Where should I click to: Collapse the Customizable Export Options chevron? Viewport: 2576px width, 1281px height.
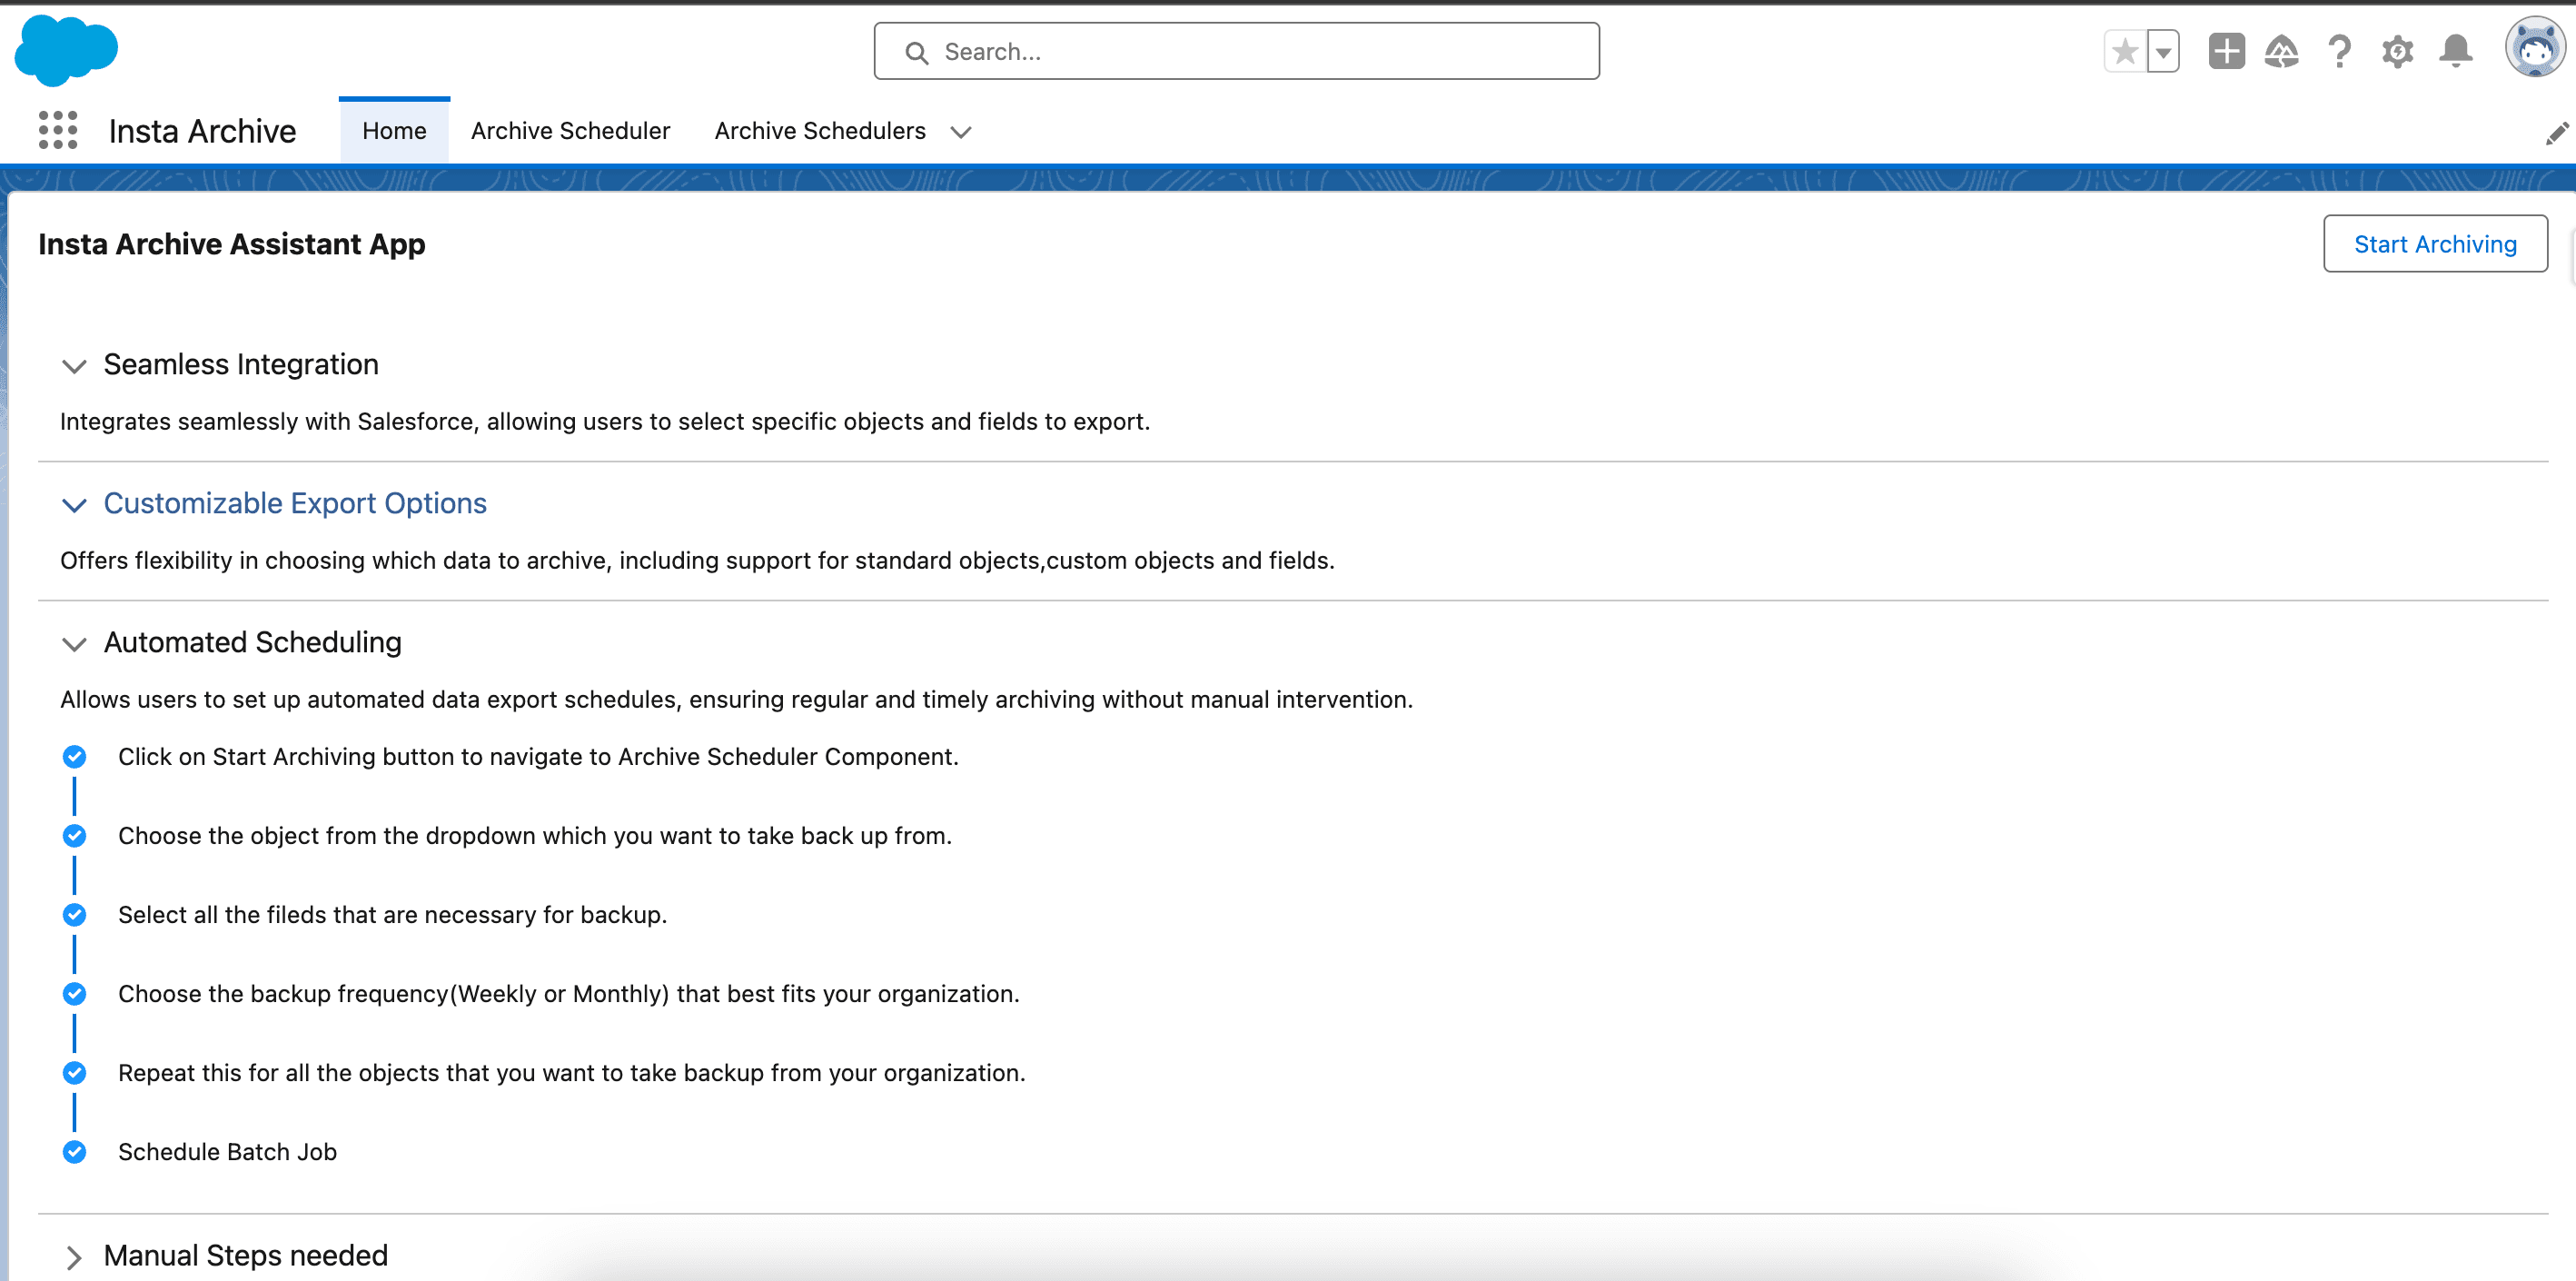74,505
